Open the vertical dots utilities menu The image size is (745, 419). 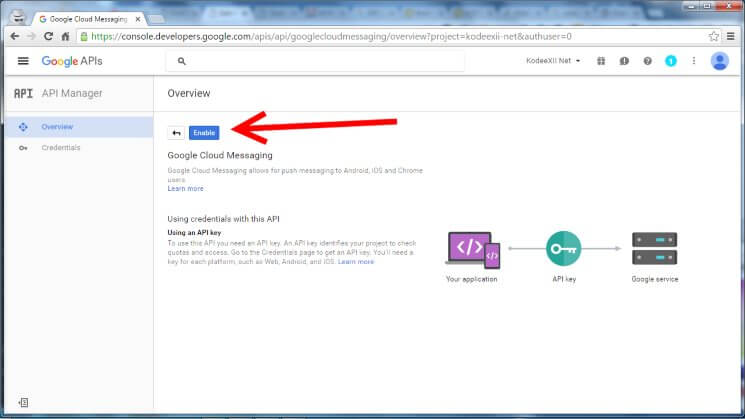tap(694, 61)
